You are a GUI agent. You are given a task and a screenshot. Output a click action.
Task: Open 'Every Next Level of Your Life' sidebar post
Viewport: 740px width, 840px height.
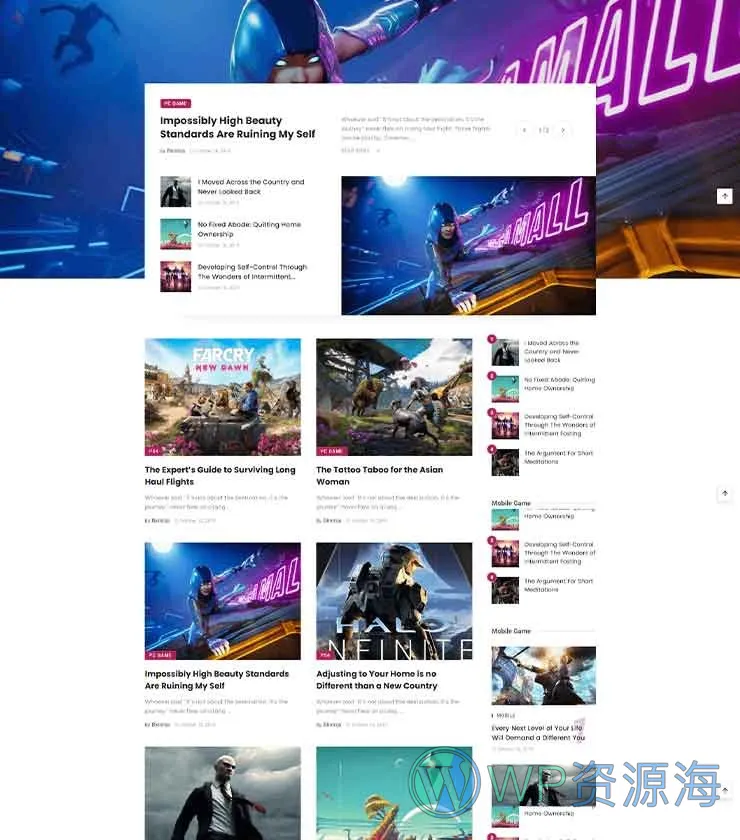[538, 733]
